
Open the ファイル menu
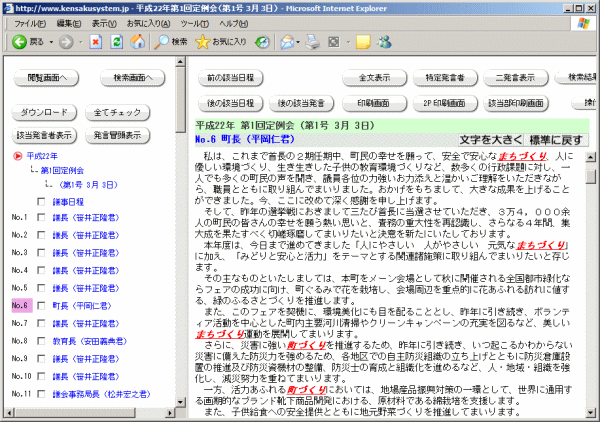[30, 24]
